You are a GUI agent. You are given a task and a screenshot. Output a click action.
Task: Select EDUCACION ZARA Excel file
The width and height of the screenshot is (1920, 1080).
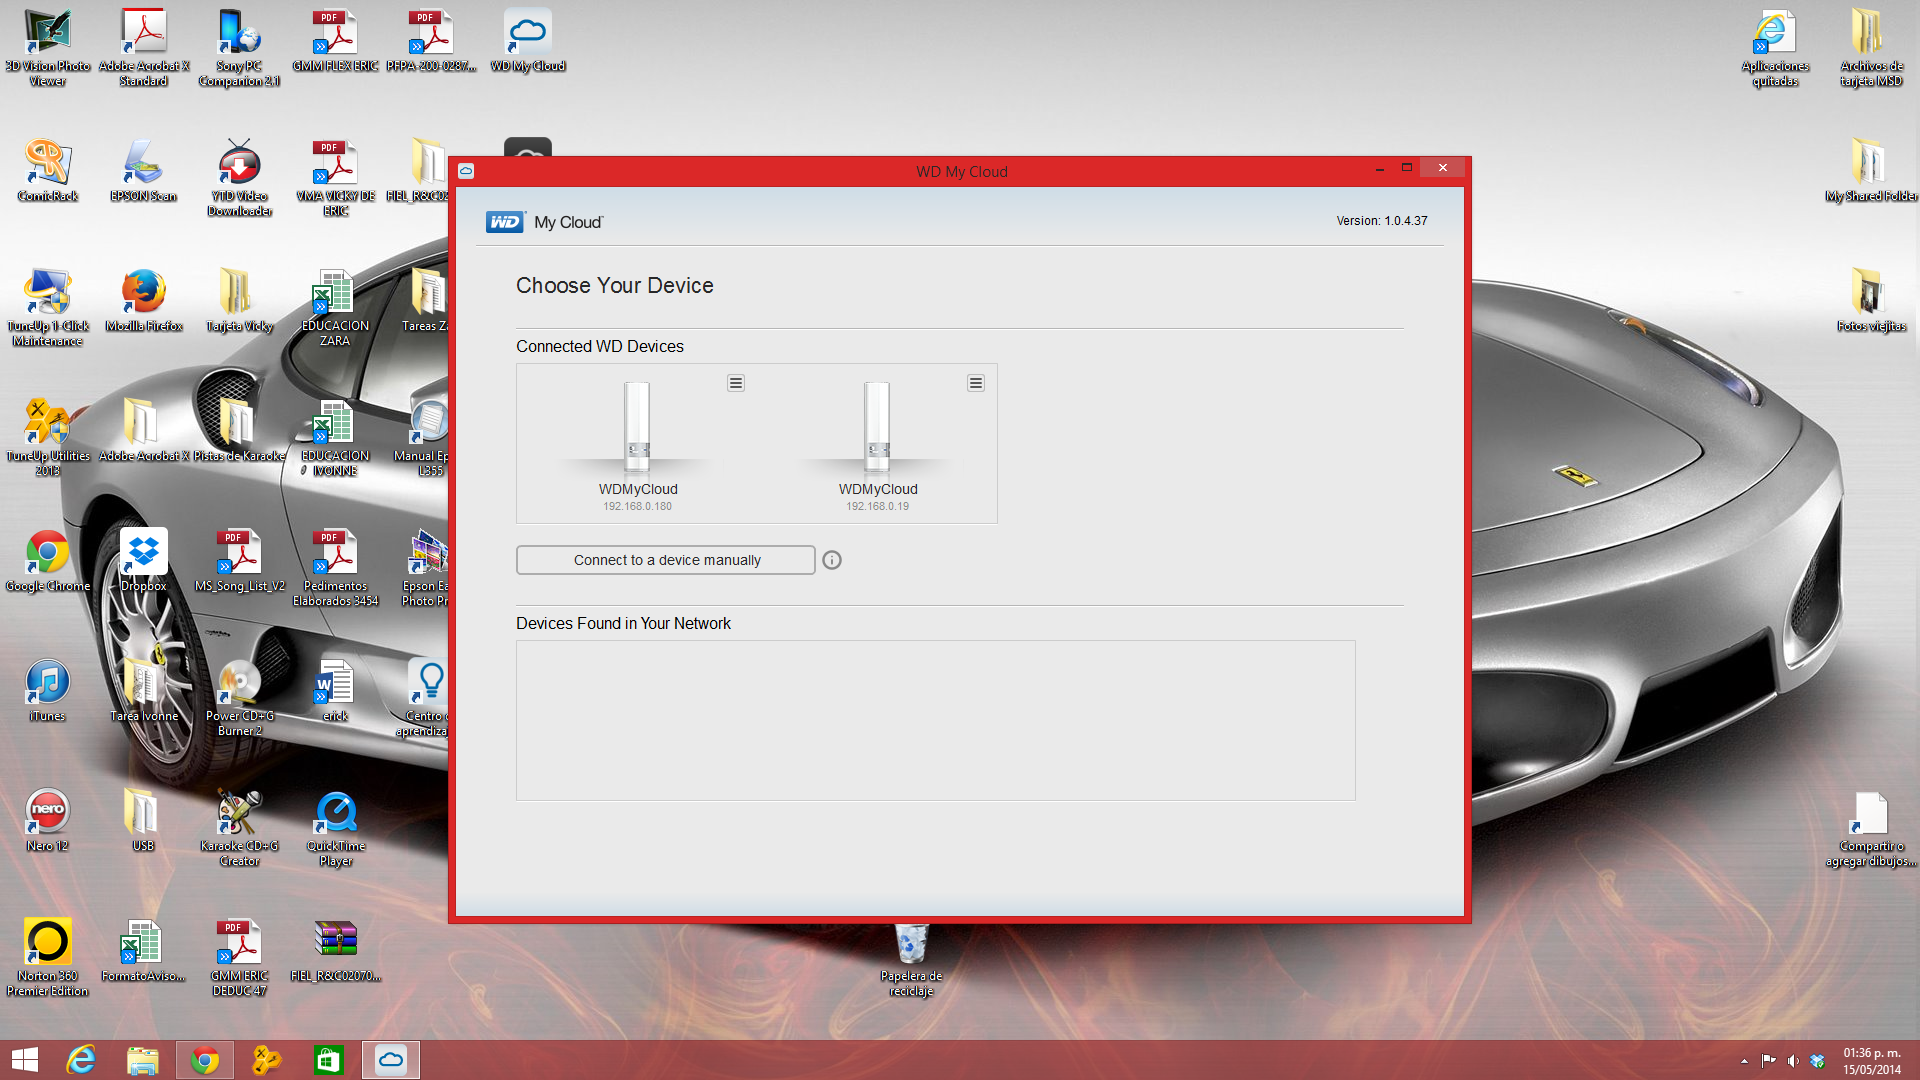pyautogui.click(x=335, y=307)
